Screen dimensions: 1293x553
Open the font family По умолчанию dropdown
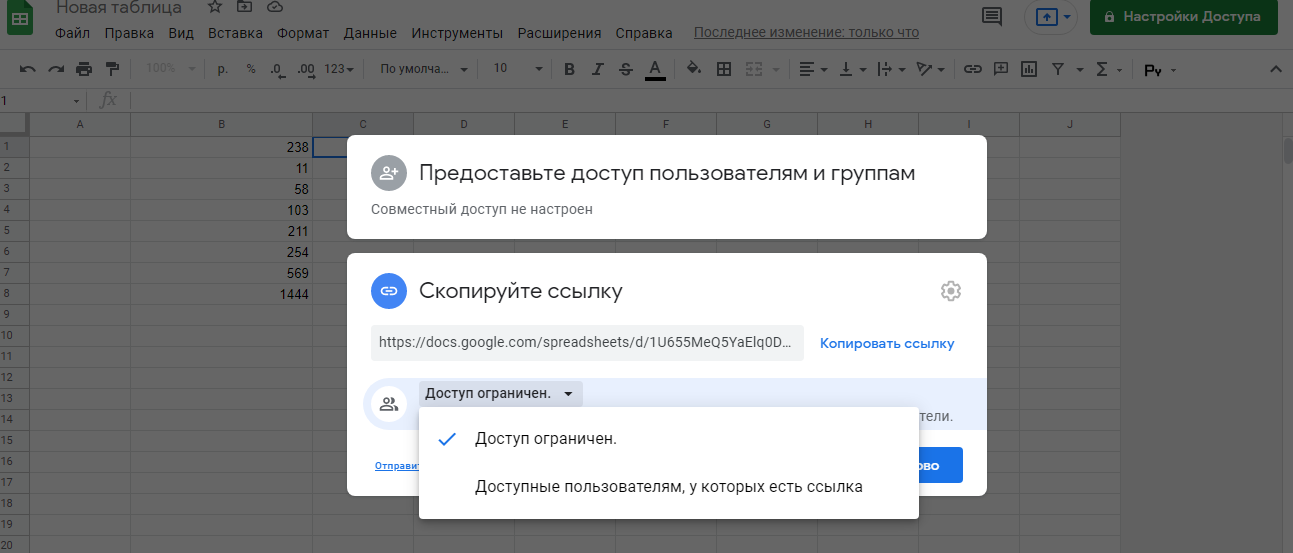(424, 69)
